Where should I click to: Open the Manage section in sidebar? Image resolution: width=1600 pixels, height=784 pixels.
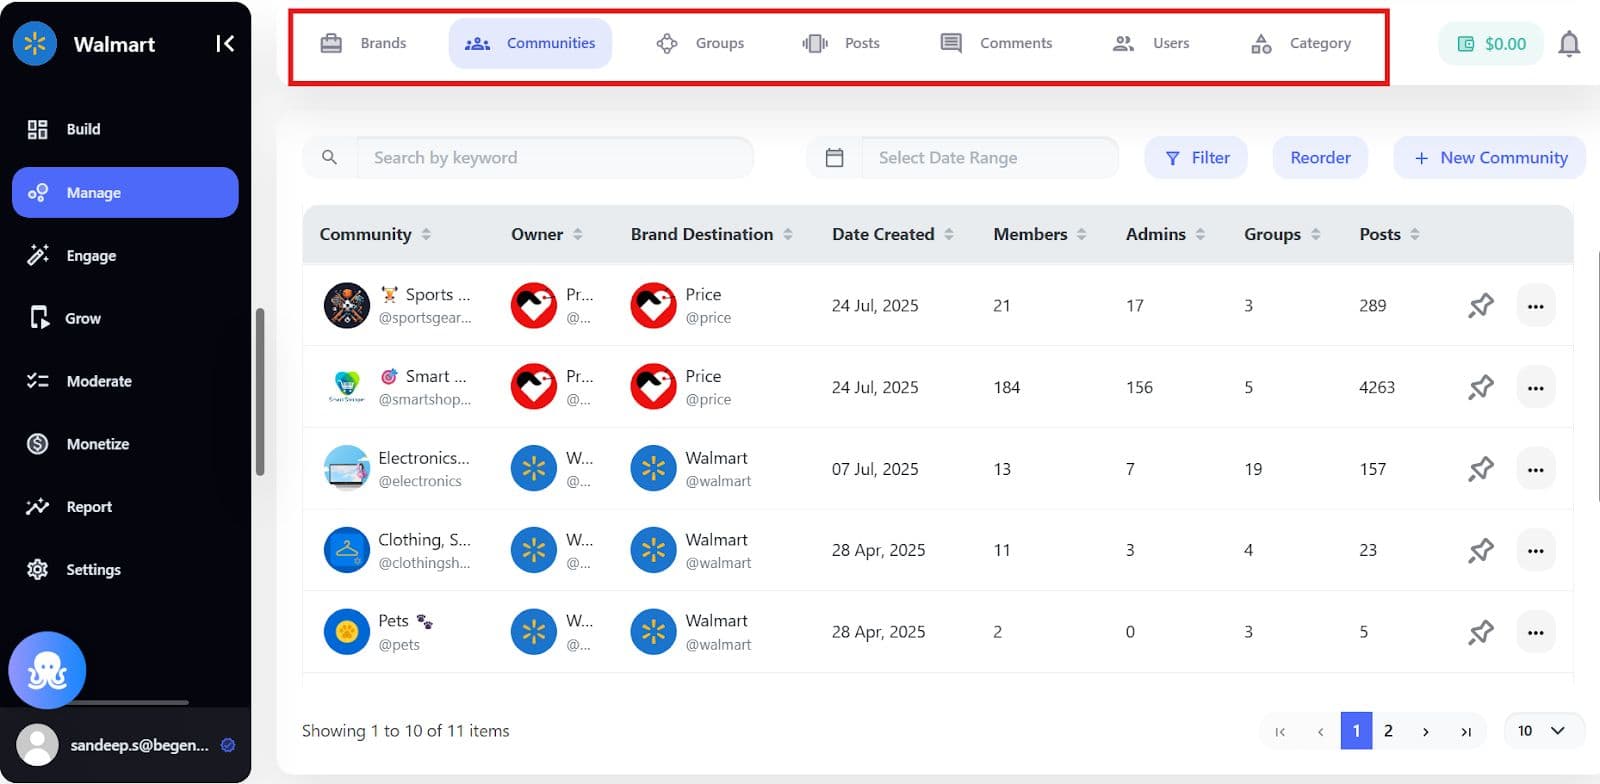tap(125, 192)
